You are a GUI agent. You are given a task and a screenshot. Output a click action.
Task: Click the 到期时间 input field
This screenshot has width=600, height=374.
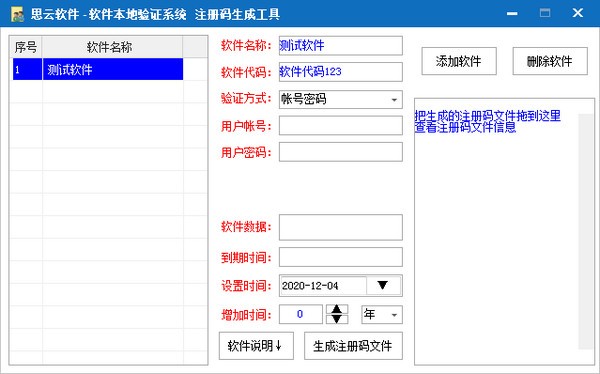[x=341, y=257]
